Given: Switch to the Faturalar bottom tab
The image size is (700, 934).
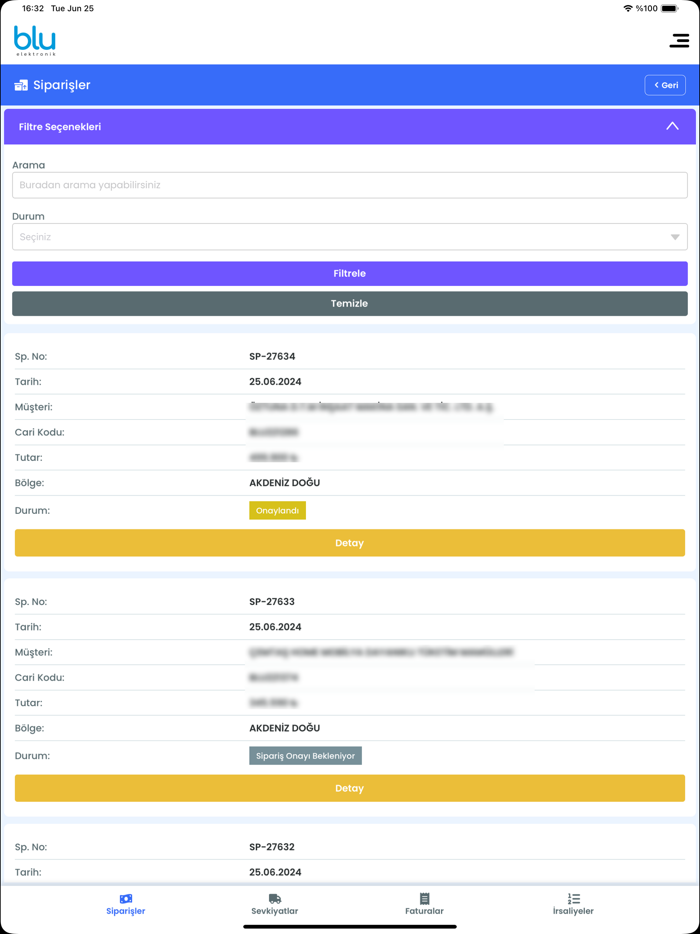Looking at the screenshot, I should tap(424, 904).
